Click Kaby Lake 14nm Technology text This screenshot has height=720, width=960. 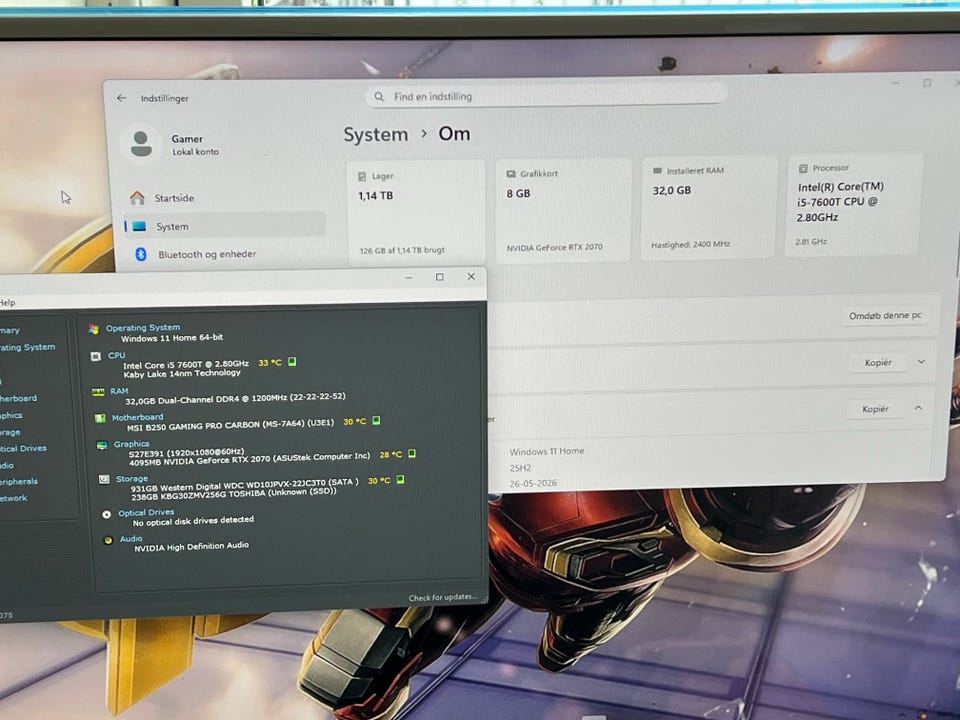(182, 373)
